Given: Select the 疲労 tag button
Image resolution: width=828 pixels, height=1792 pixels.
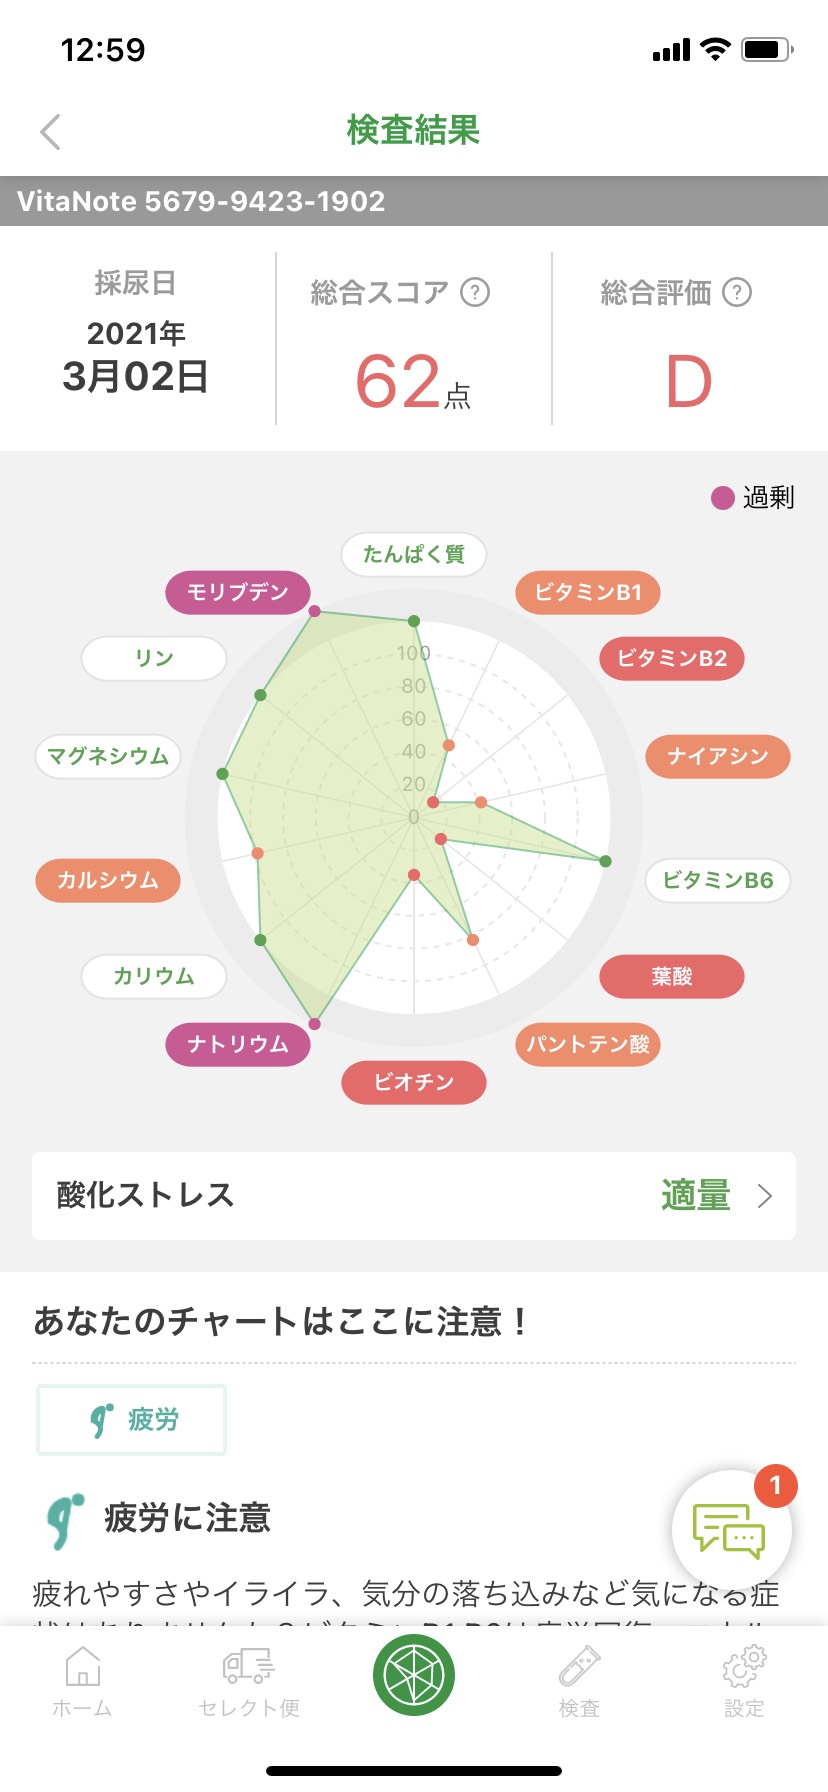Looking at the screenshot, I should click(x=132, y=1419).
